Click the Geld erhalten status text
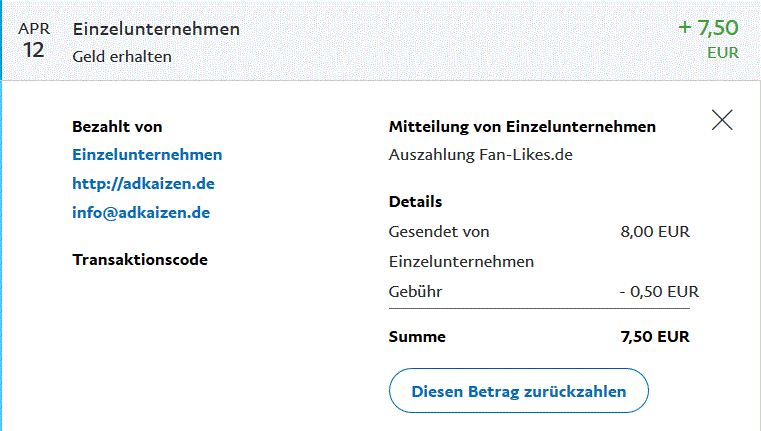The width and height of the screenshot is (761, 431). pyautogui.click(x=122, y=57)
